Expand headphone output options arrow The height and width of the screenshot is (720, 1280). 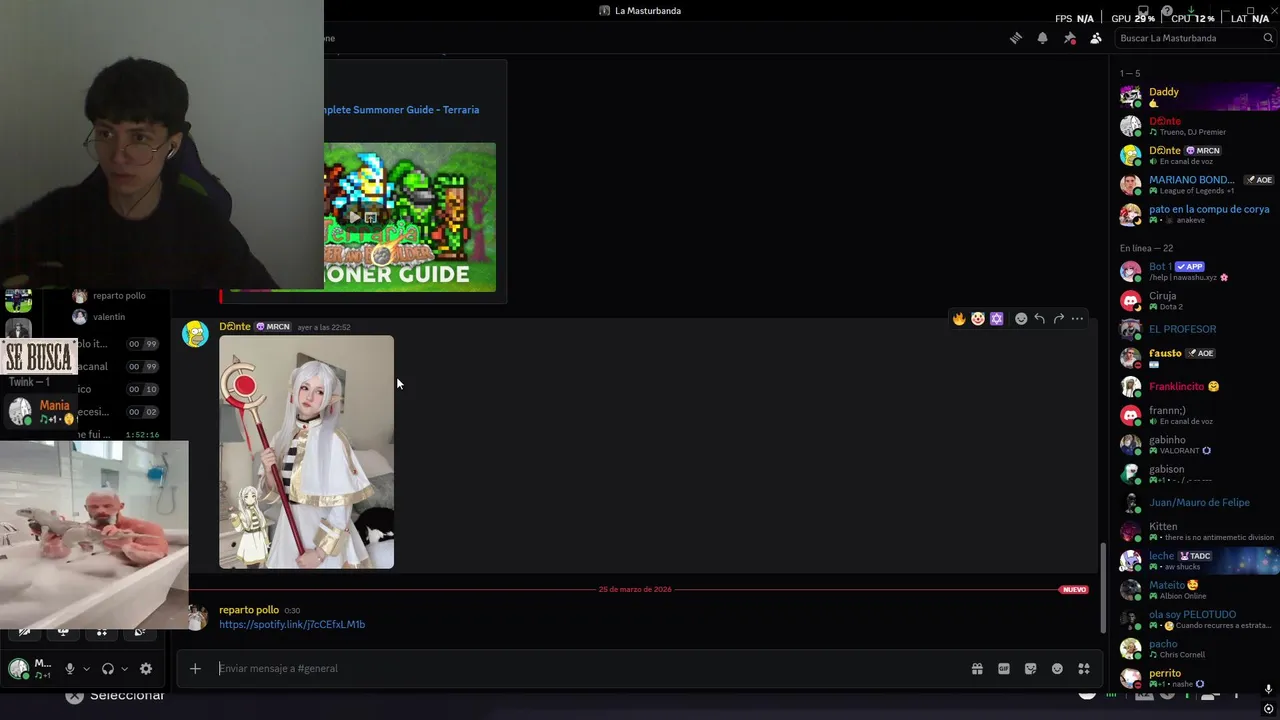[124, 669]
